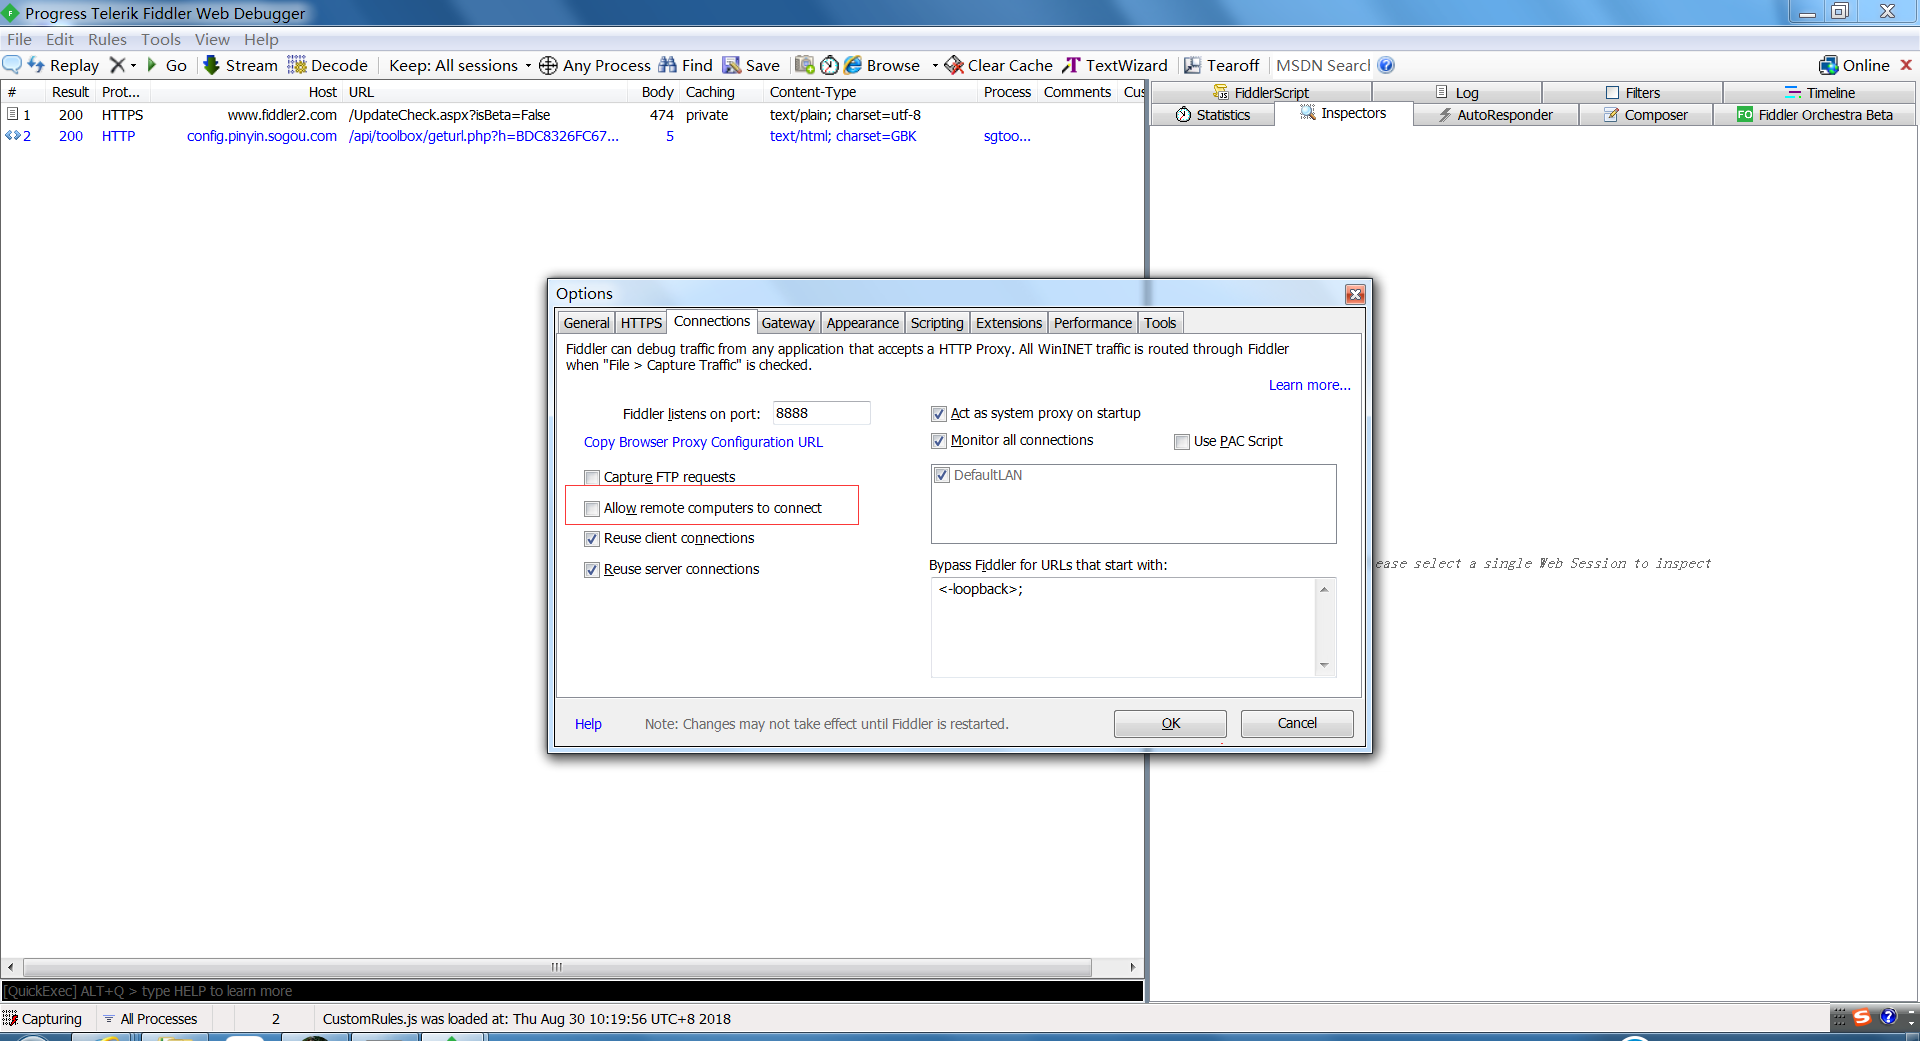This screenshot has height=1041, width=1920.
Task: Click OK in the Options dialog
Action: pyautogui.click(x=1170, y=723)
